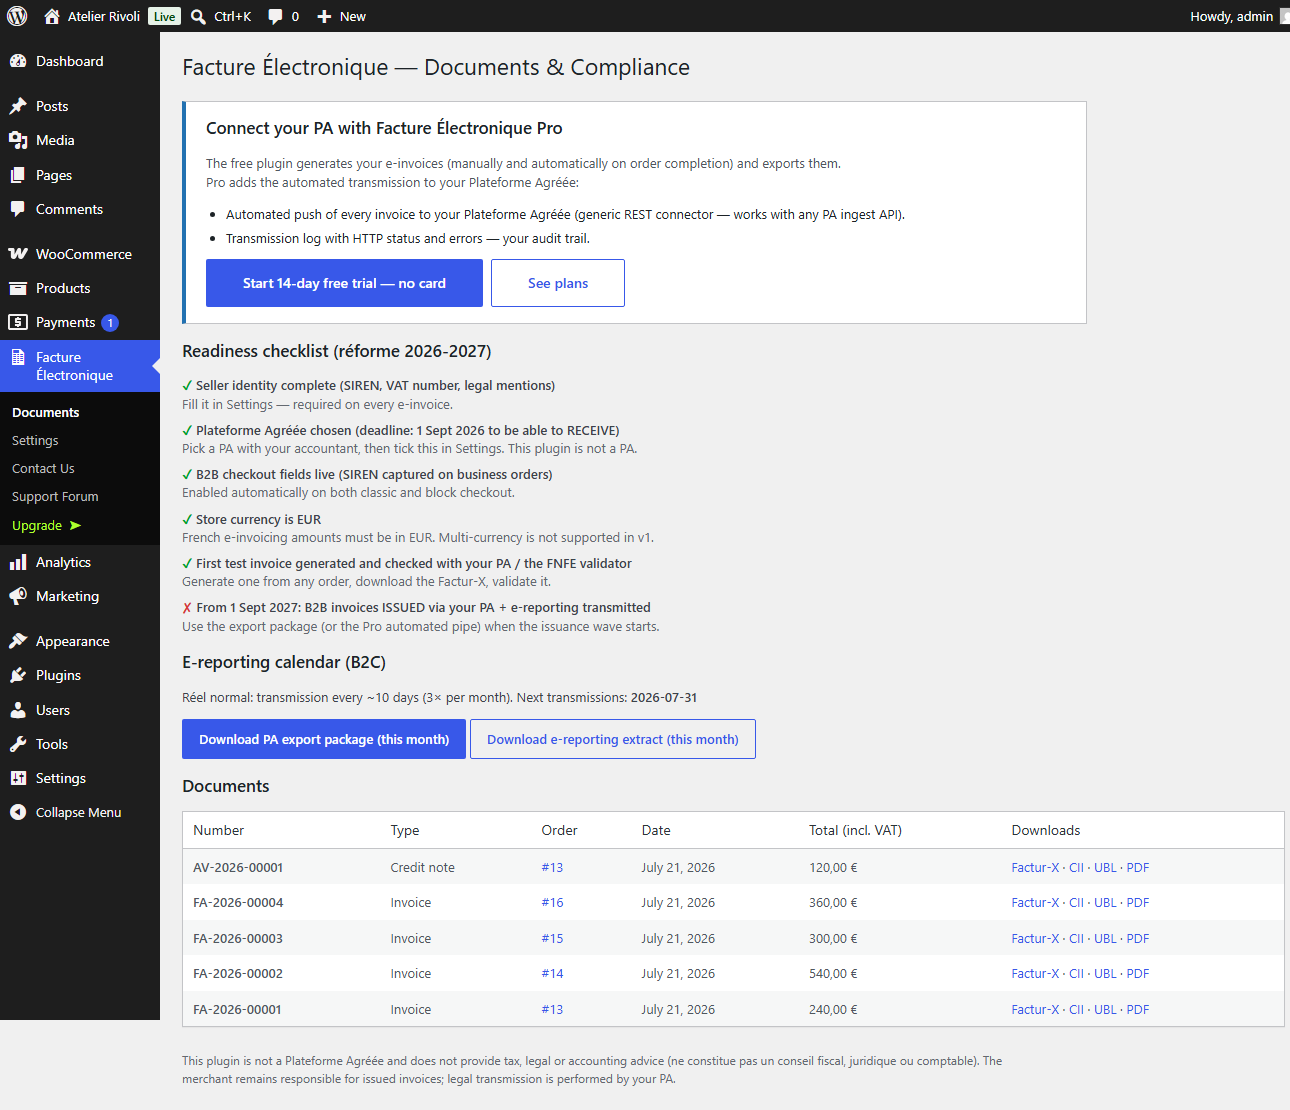Open the Settings submenu item
The width and height of the screenshot is (1290, 1110).
[x=35, y=440]
